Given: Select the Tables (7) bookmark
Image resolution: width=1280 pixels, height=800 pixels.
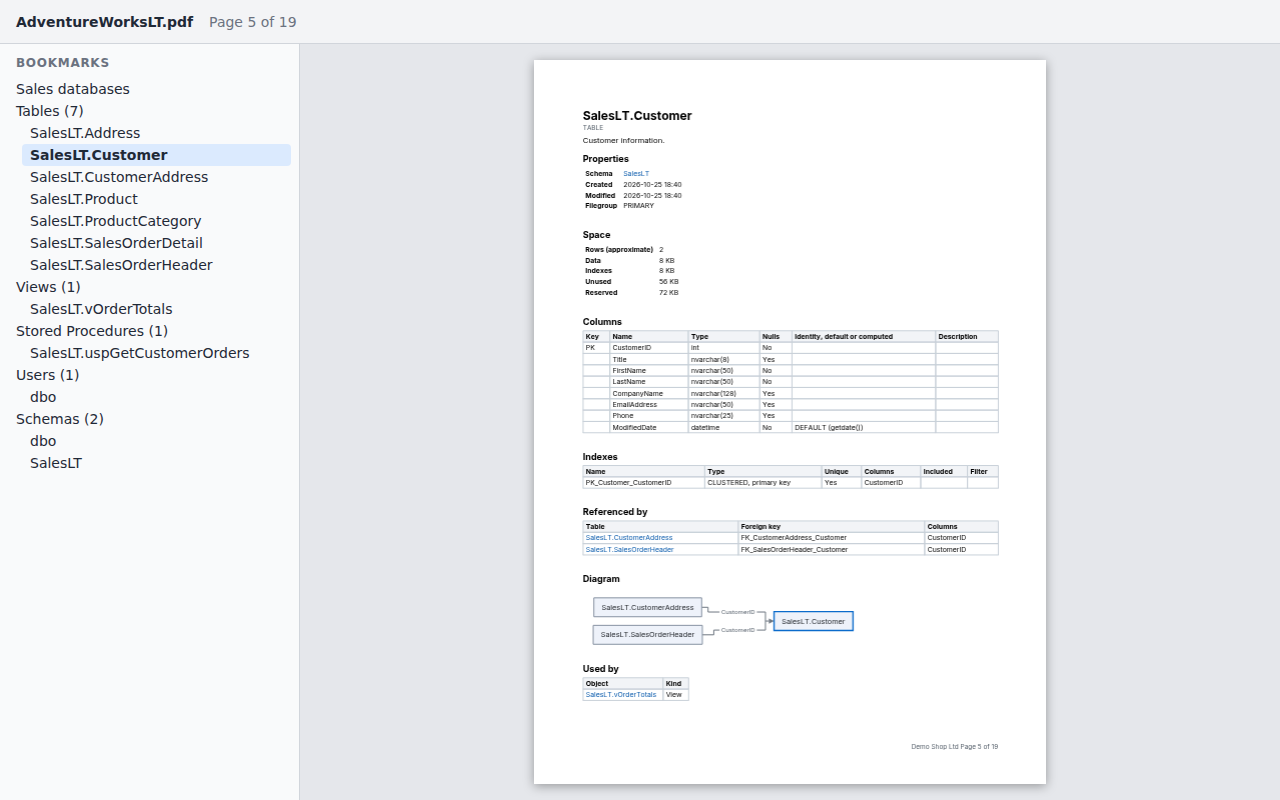Looking at the screenshot, I should [x=50, y=111].
